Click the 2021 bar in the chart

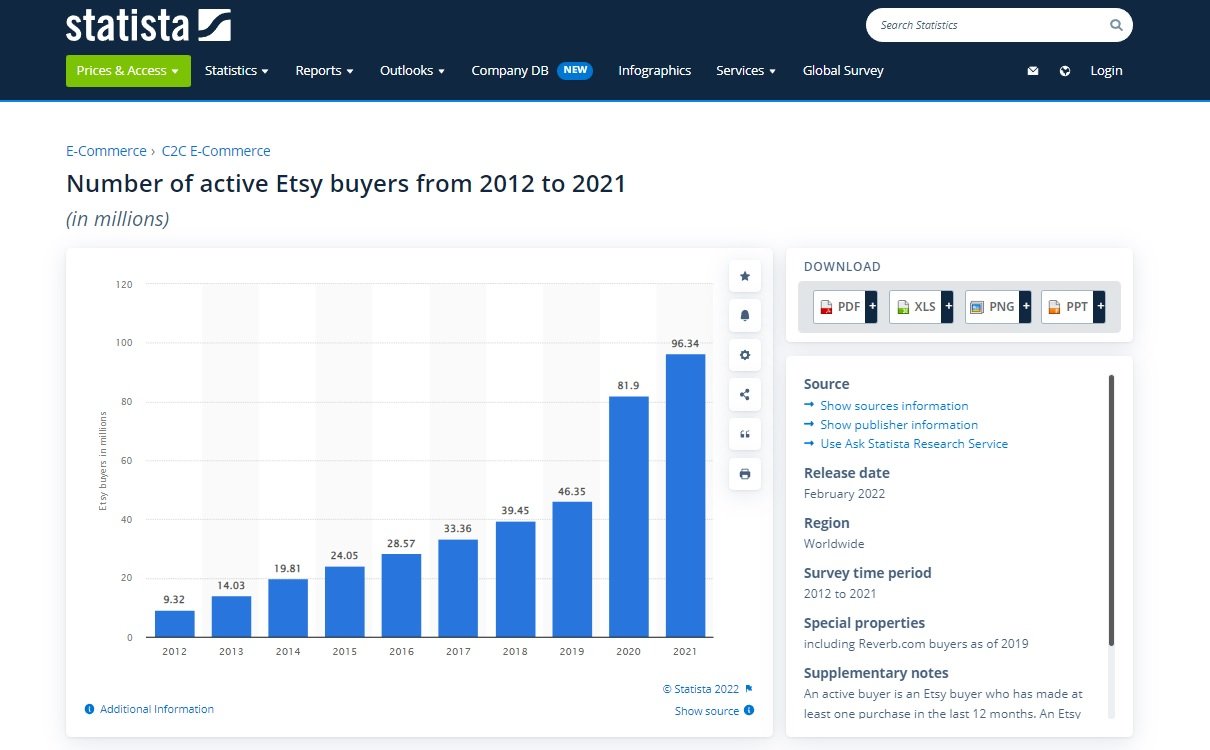click(x=685, y=496)
